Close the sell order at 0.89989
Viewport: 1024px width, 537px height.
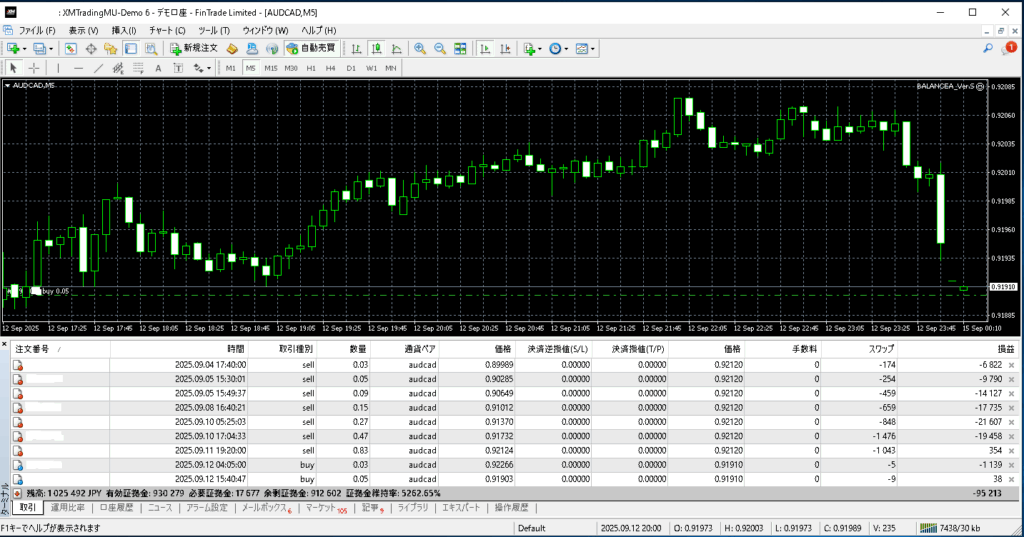pos(1011,366)
